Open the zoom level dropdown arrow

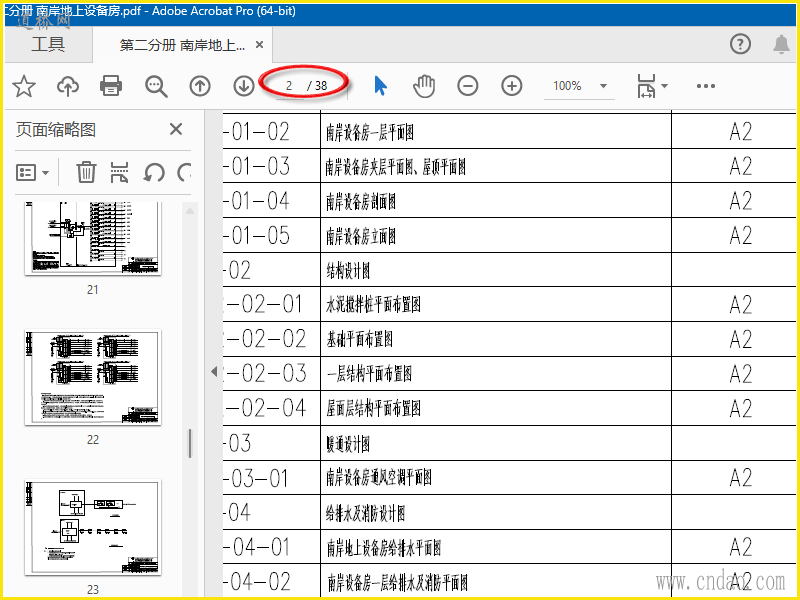[x=603, y=86]
